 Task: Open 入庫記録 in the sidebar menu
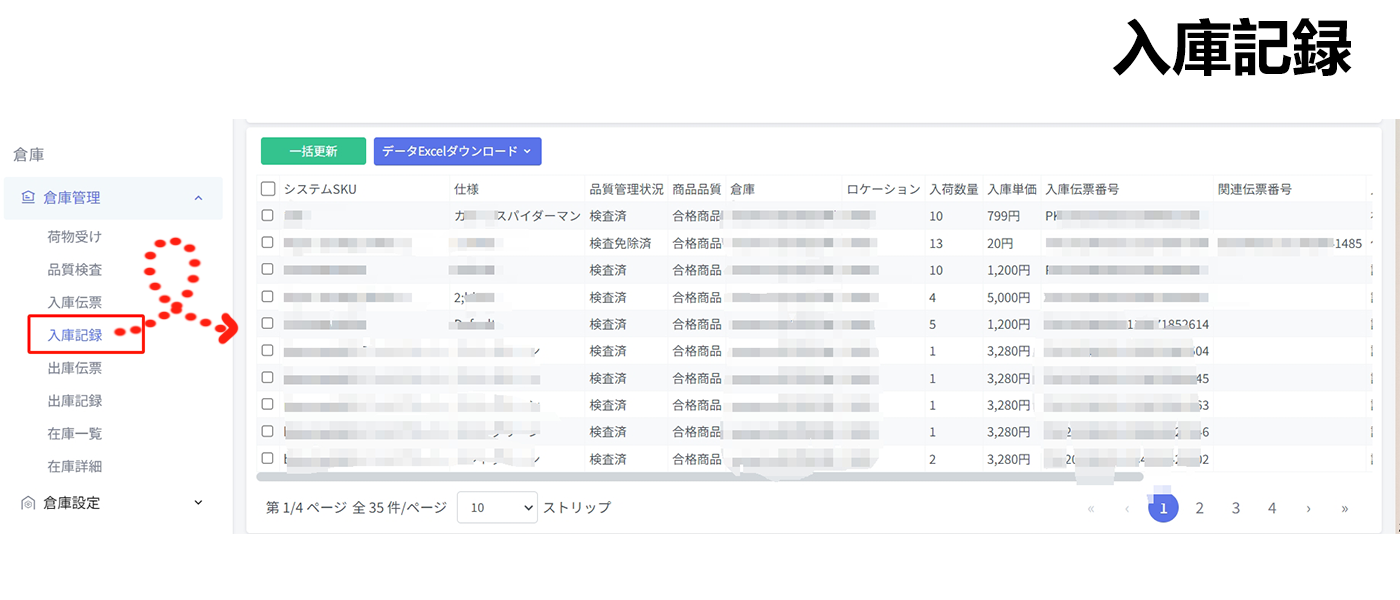(x=75, y=335)
